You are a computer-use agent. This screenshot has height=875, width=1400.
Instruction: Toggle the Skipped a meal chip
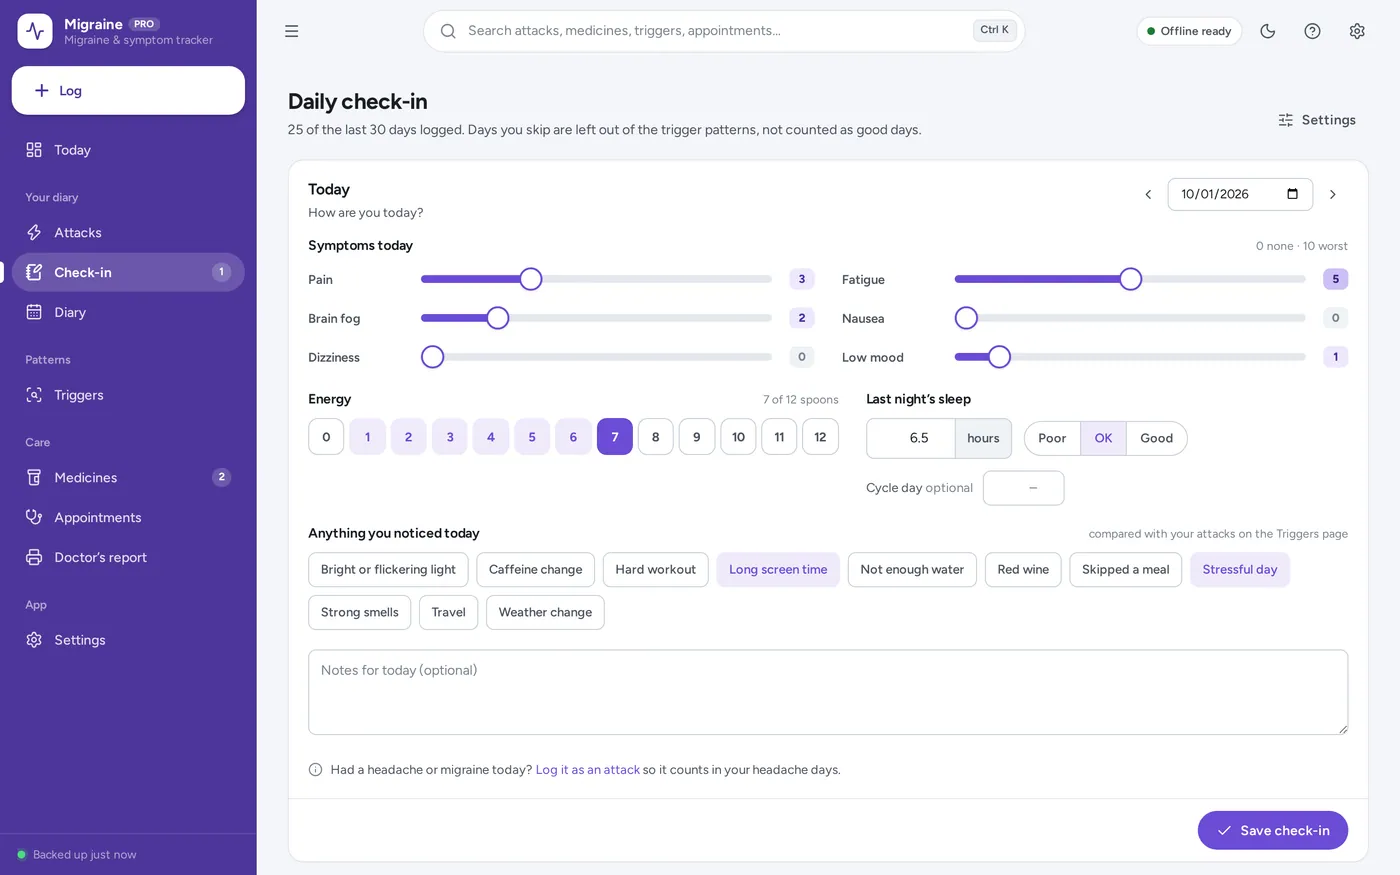[1125, 570]
